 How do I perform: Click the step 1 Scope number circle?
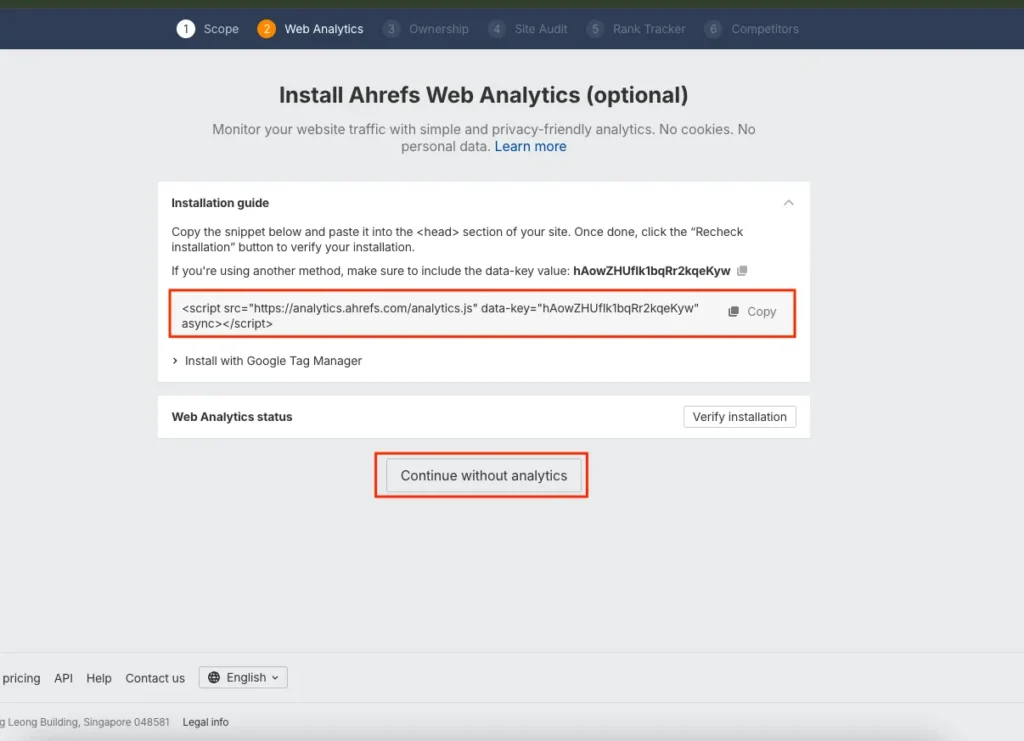click(186, 29)
